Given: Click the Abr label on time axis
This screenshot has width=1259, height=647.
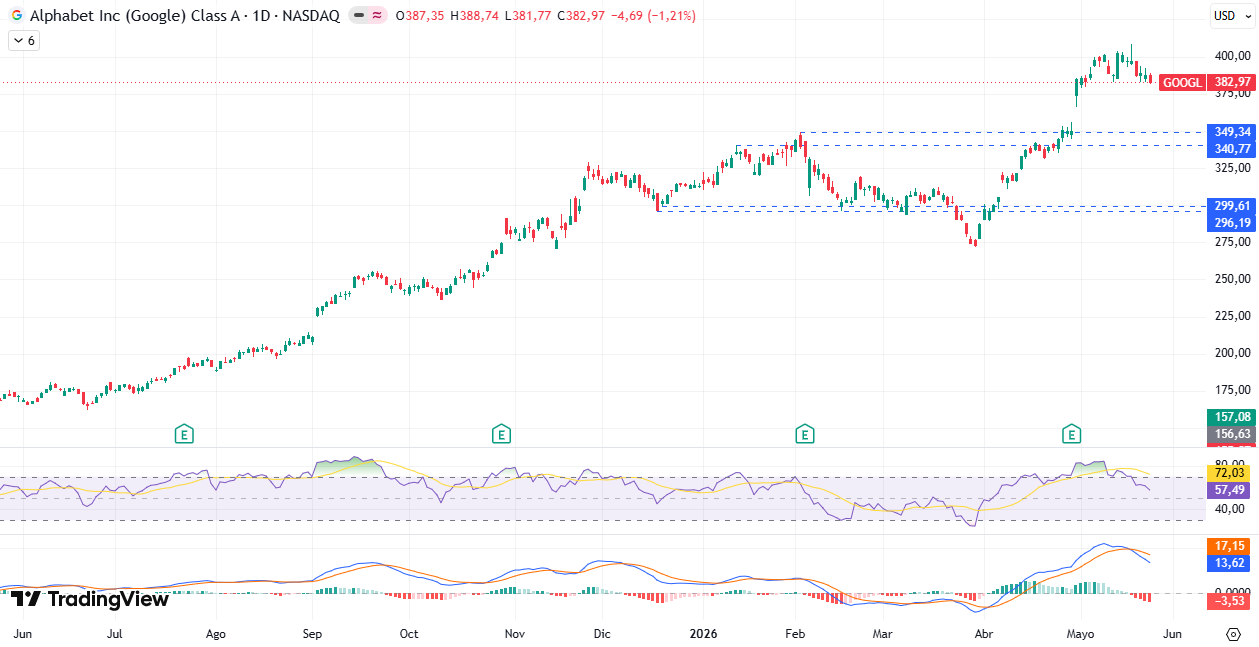Looking at the screenshot, I should tap(984, 634).
